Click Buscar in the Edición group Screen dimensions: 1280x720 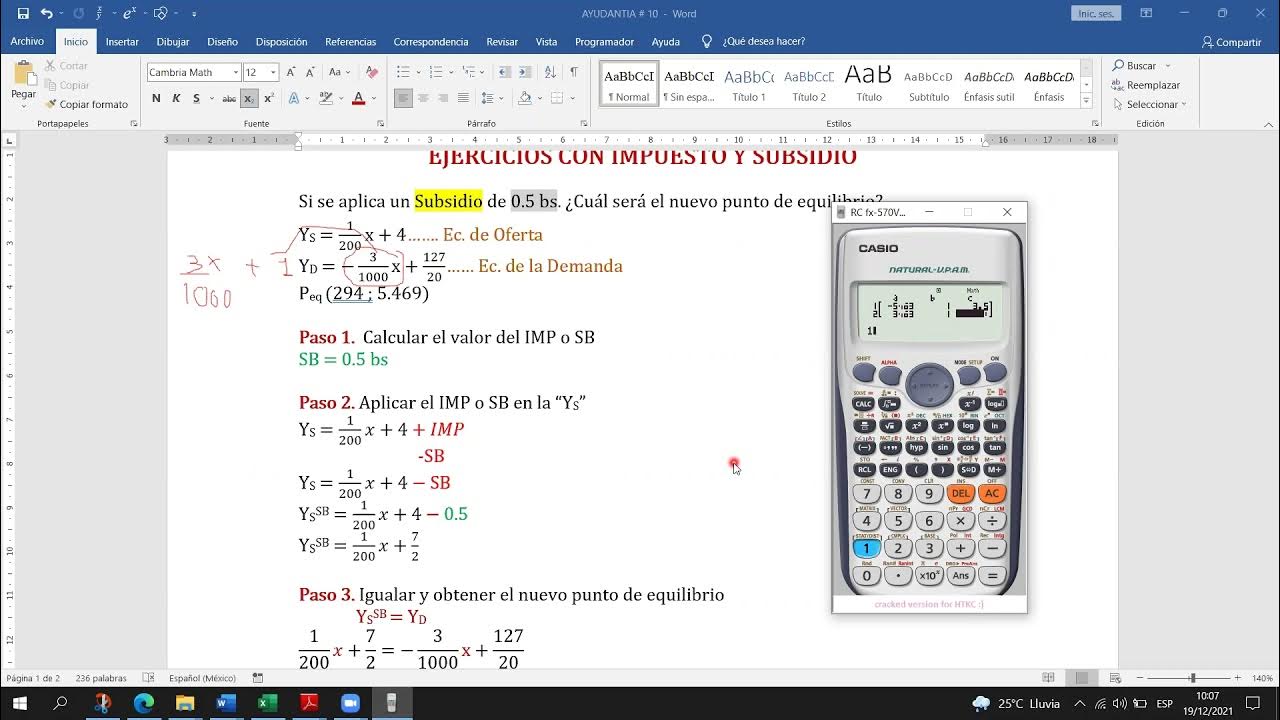(1134, 66)
